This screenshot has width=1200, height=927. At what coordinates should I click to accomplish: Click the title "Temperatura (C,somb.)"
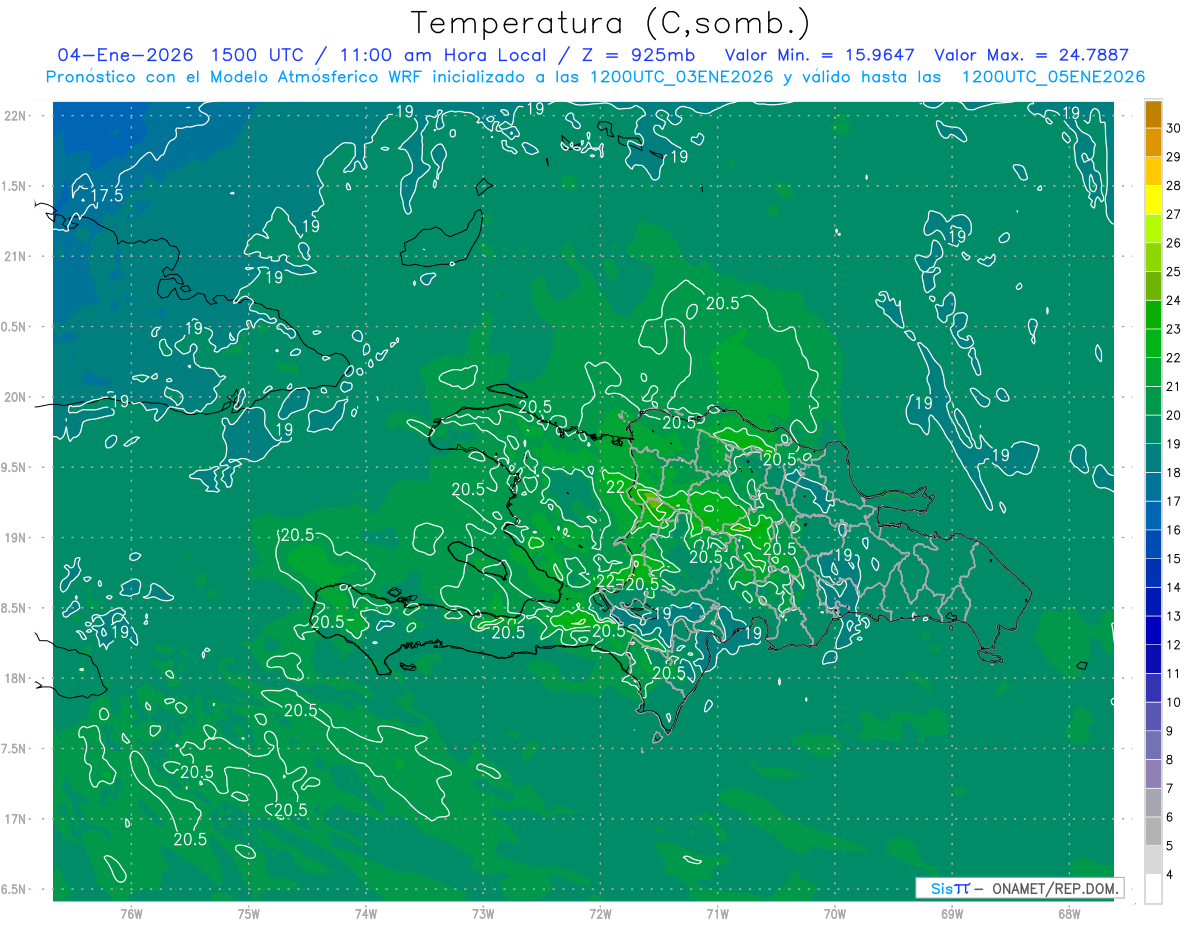tap(611, 23)
